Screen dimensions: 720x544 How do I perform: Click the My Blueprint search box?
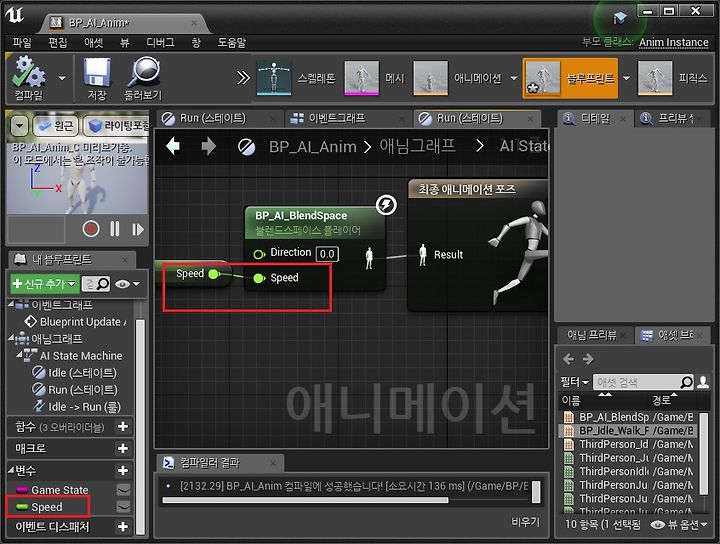tap(96, 284)
